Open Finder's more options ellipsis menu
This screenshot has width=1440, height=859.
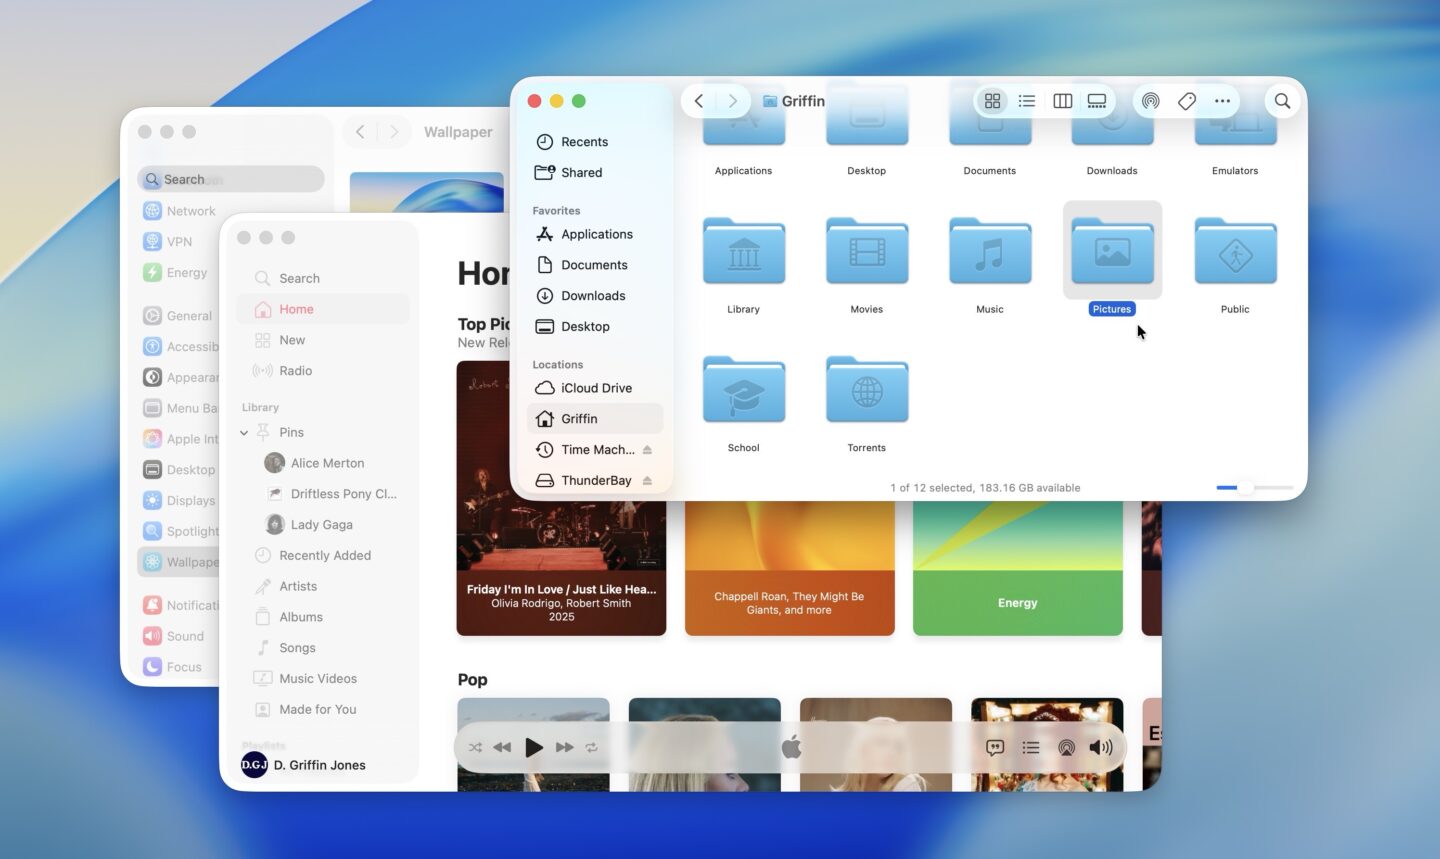[x=1222, y=100]
